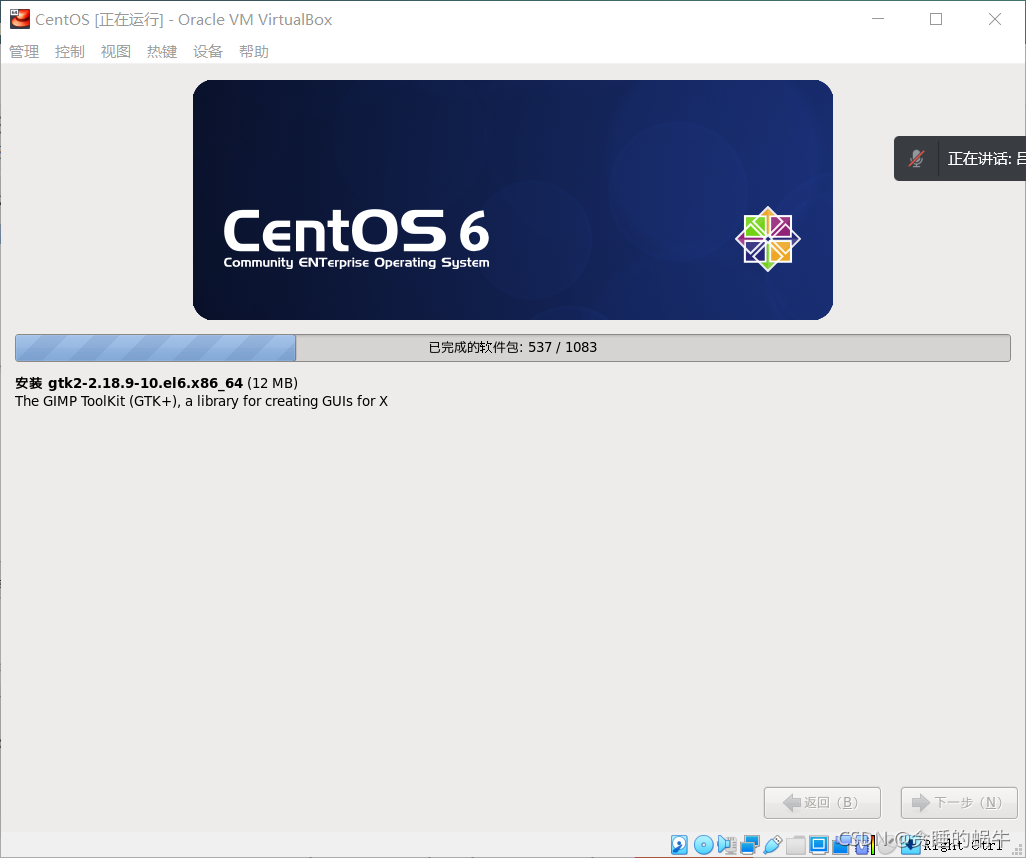Click the video capture status icon
The height and width of the screenshot is (858, 1026).
click(841, 845)
